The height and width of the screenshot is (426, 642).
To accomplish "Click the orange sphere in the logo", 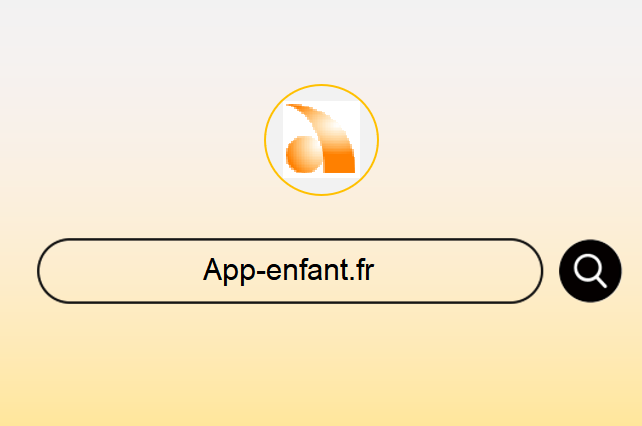I will [304, 155].
